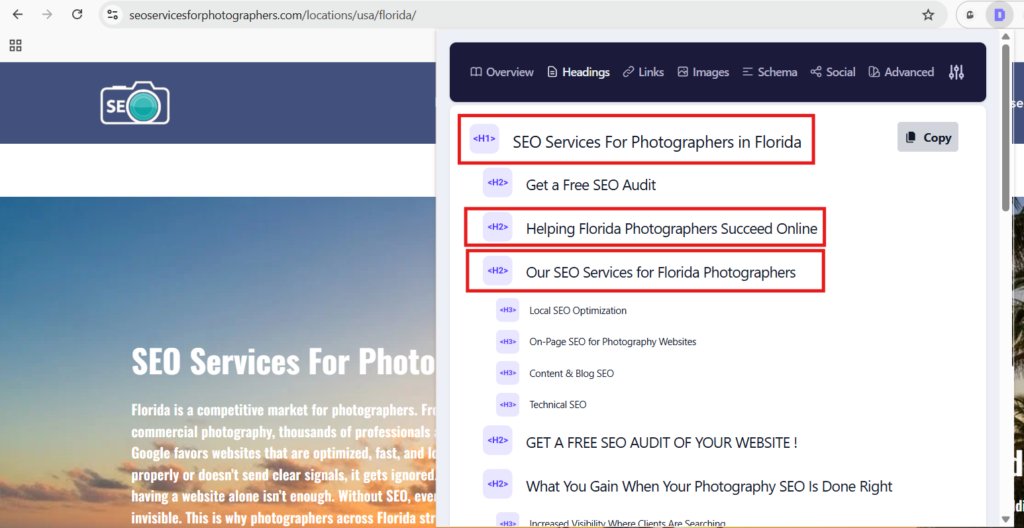
Task: Click the site info icon in address bar
Action: [113, 15]
